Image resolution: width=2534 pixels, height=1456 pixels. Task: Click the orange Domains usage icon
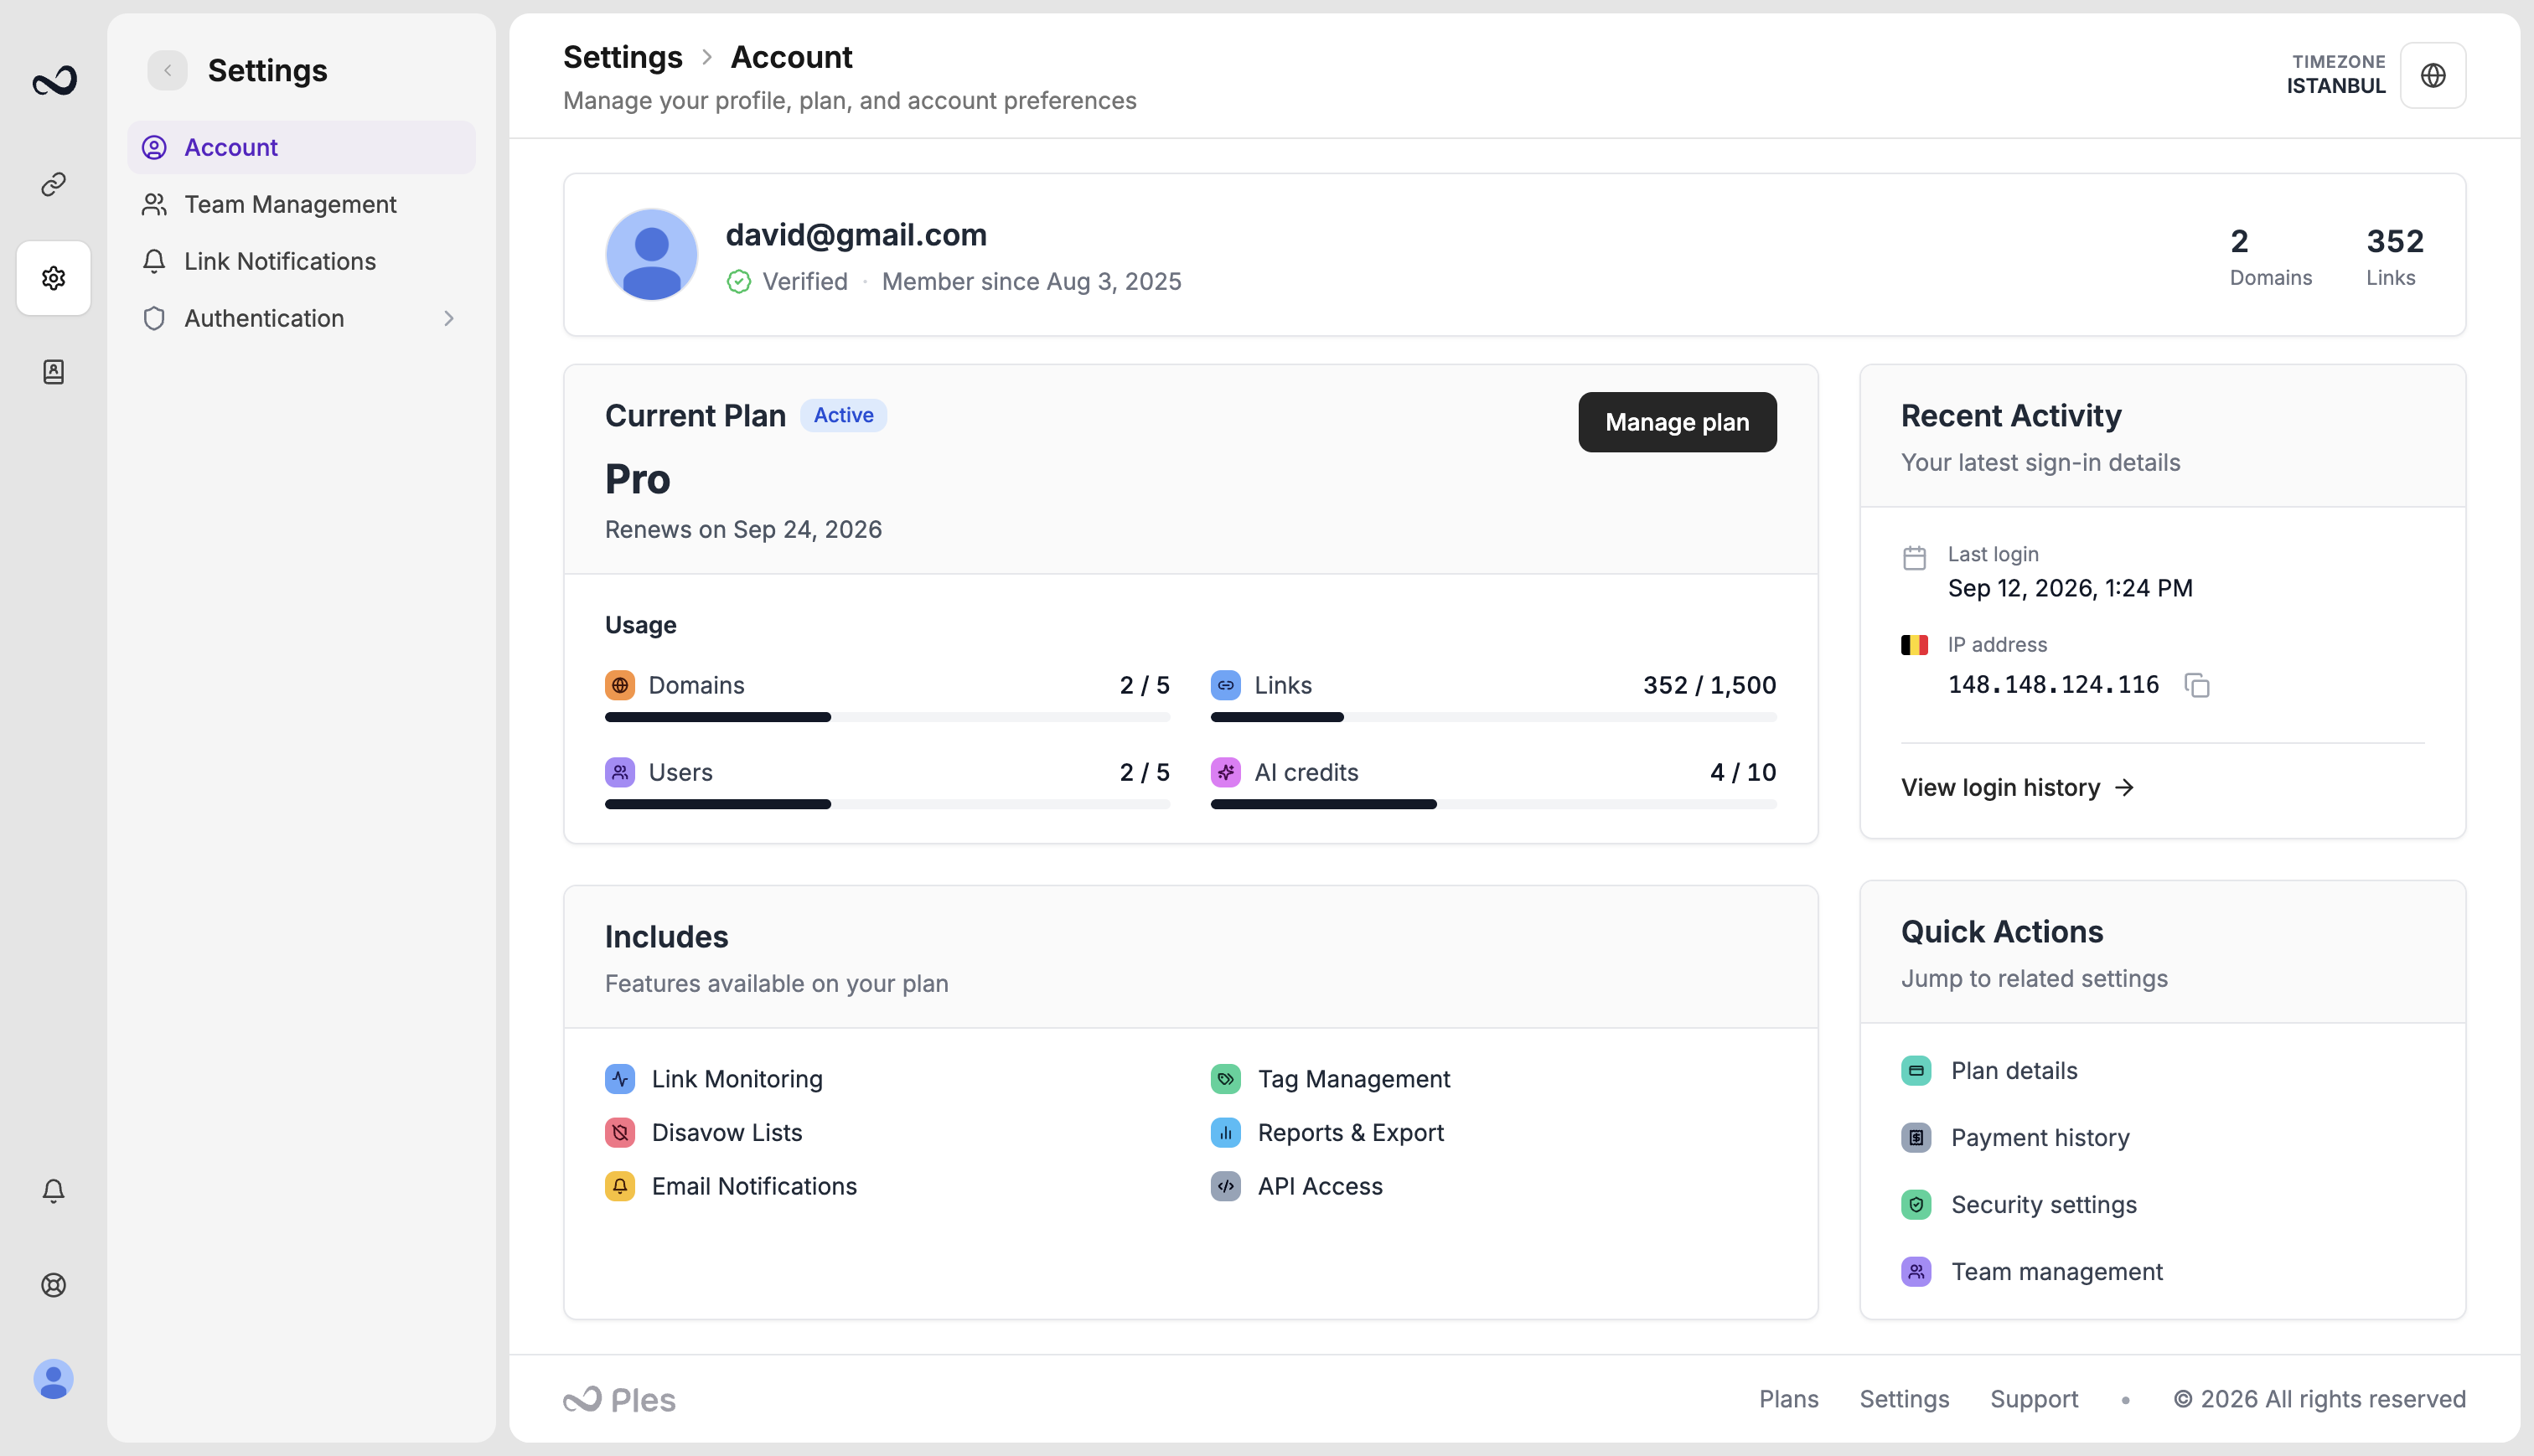[x=620, y=685]
